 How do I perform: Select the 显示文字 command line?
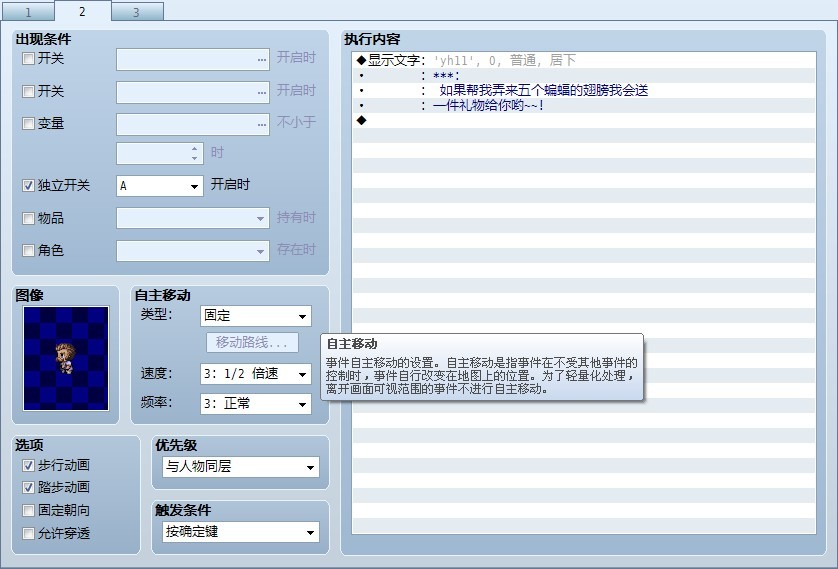pos(584,60)
